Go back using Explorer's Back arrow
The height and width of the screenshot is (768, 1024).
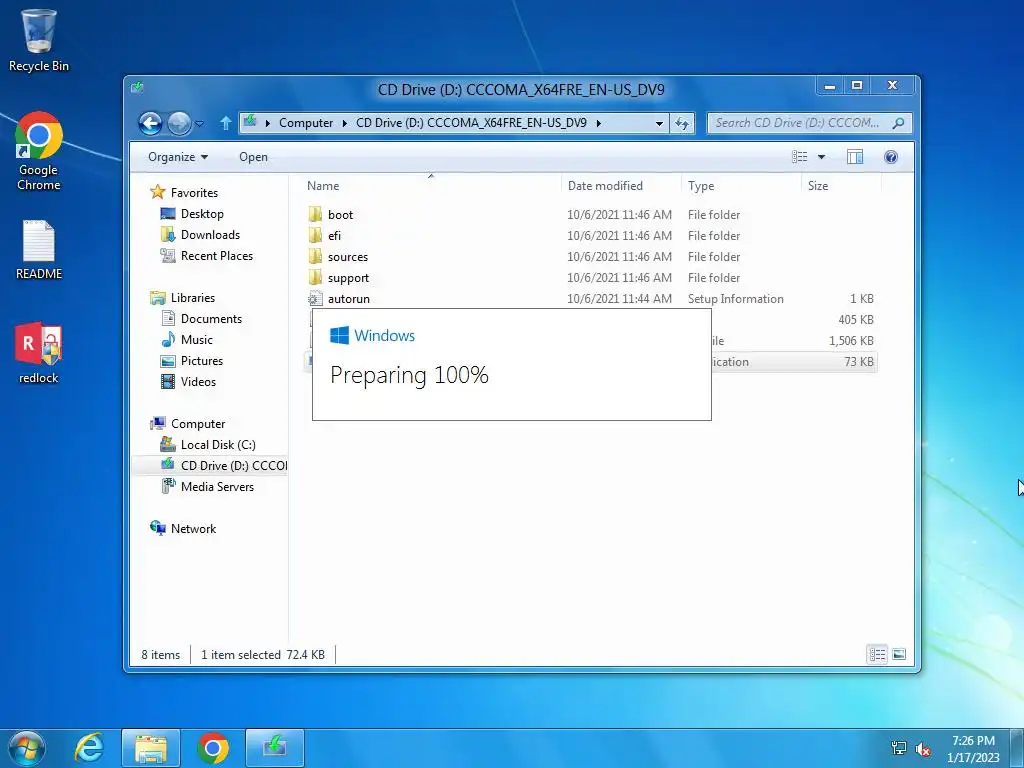click(150, 123)
